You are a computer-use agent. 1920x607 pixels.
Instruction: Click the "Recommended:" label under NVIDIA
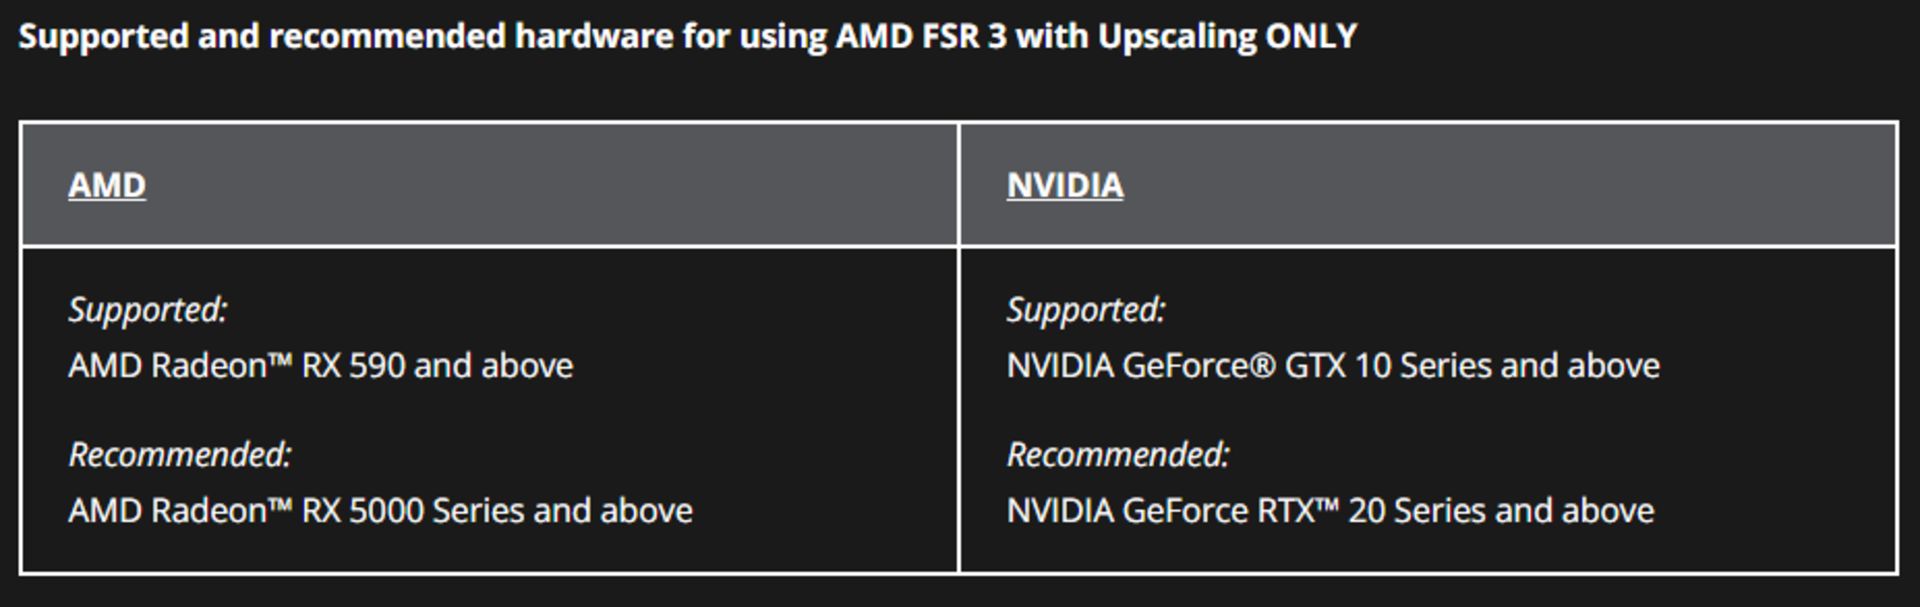pos(1118,455)
